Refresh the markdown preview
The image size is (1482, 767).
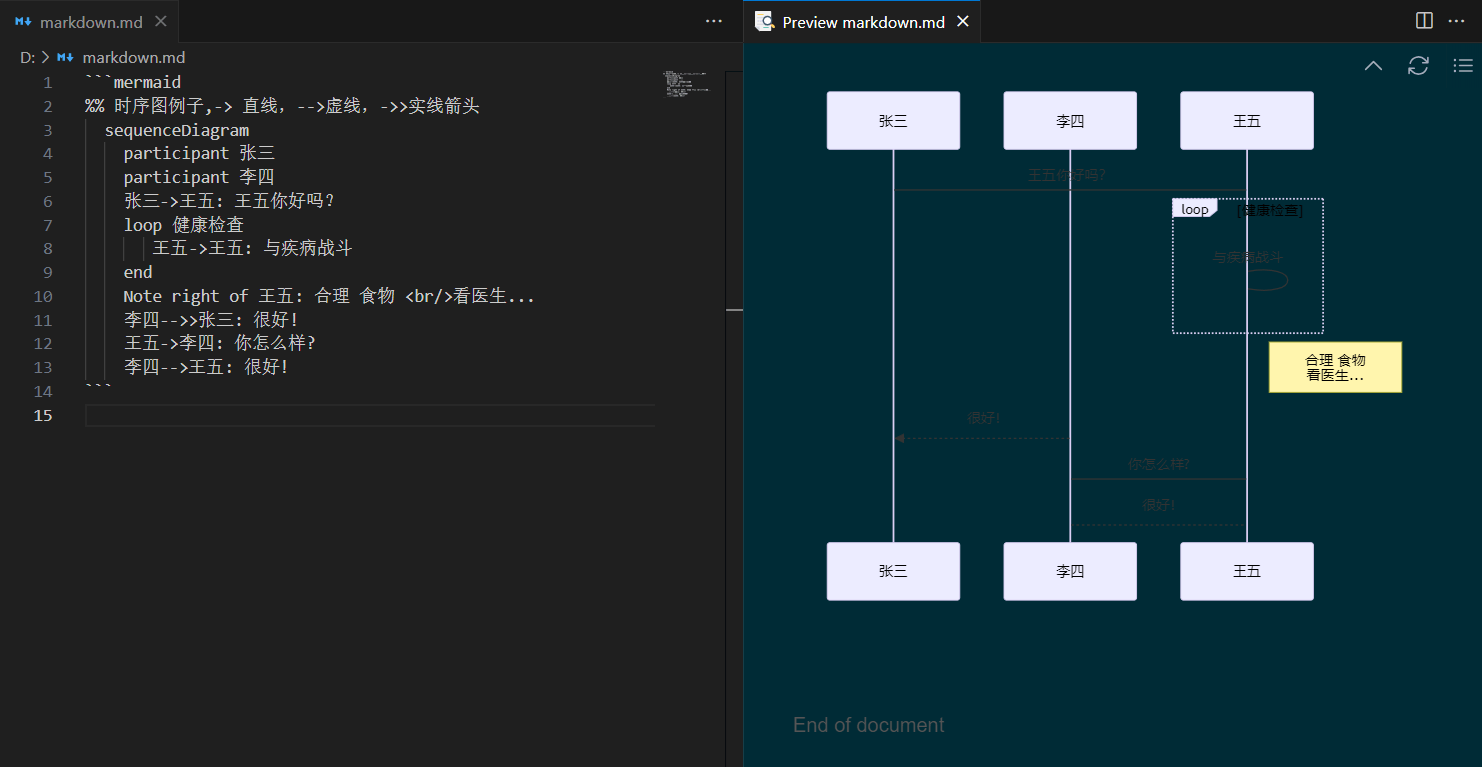(1418, 66)
